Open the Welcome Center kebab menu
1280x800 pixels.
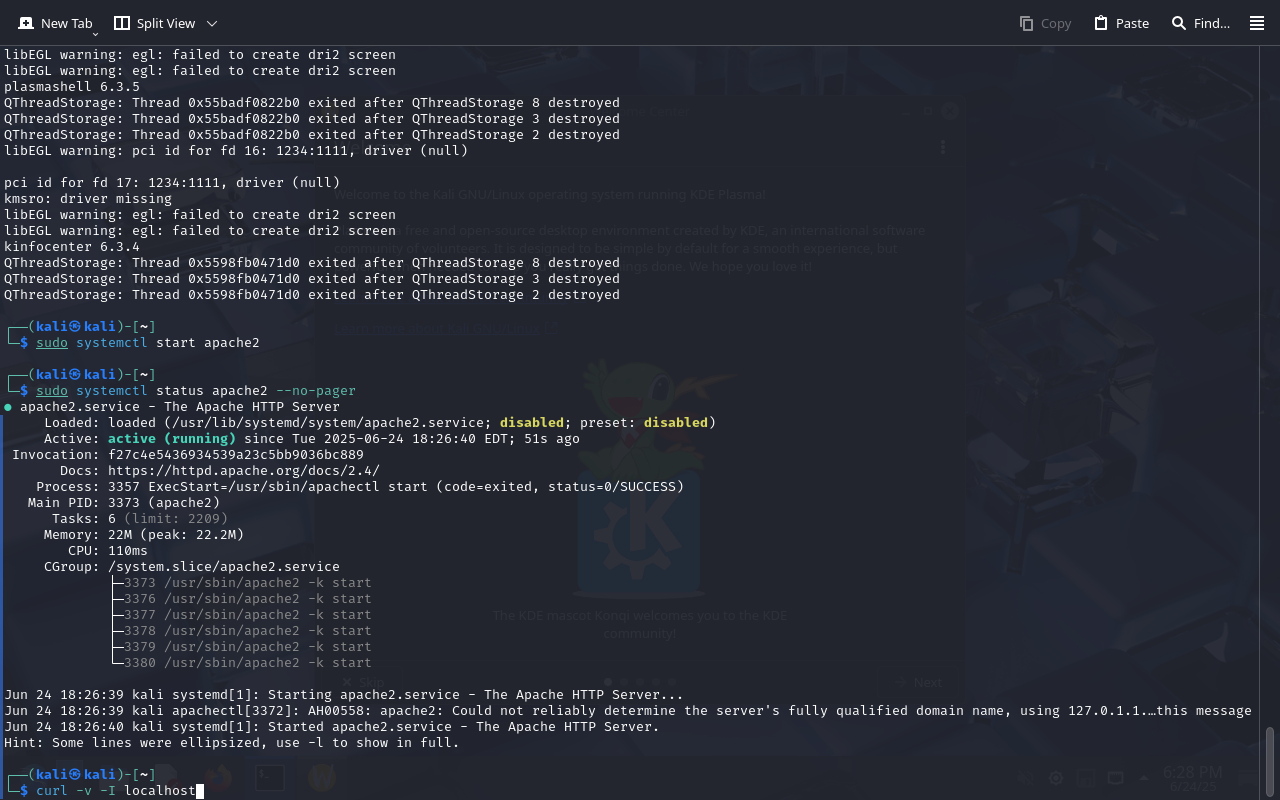(x=943, y=147)
